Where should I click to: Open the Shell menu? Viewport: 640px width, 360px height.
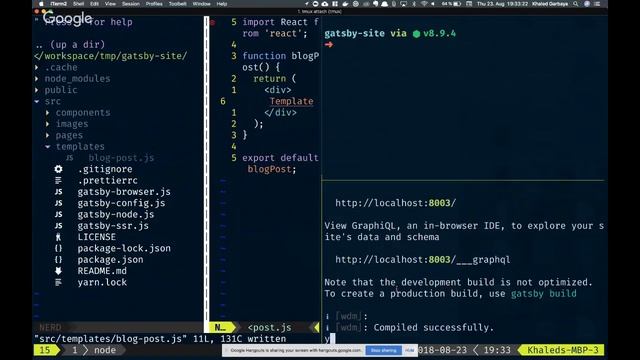pyautogui.click(x=78, y=4)
